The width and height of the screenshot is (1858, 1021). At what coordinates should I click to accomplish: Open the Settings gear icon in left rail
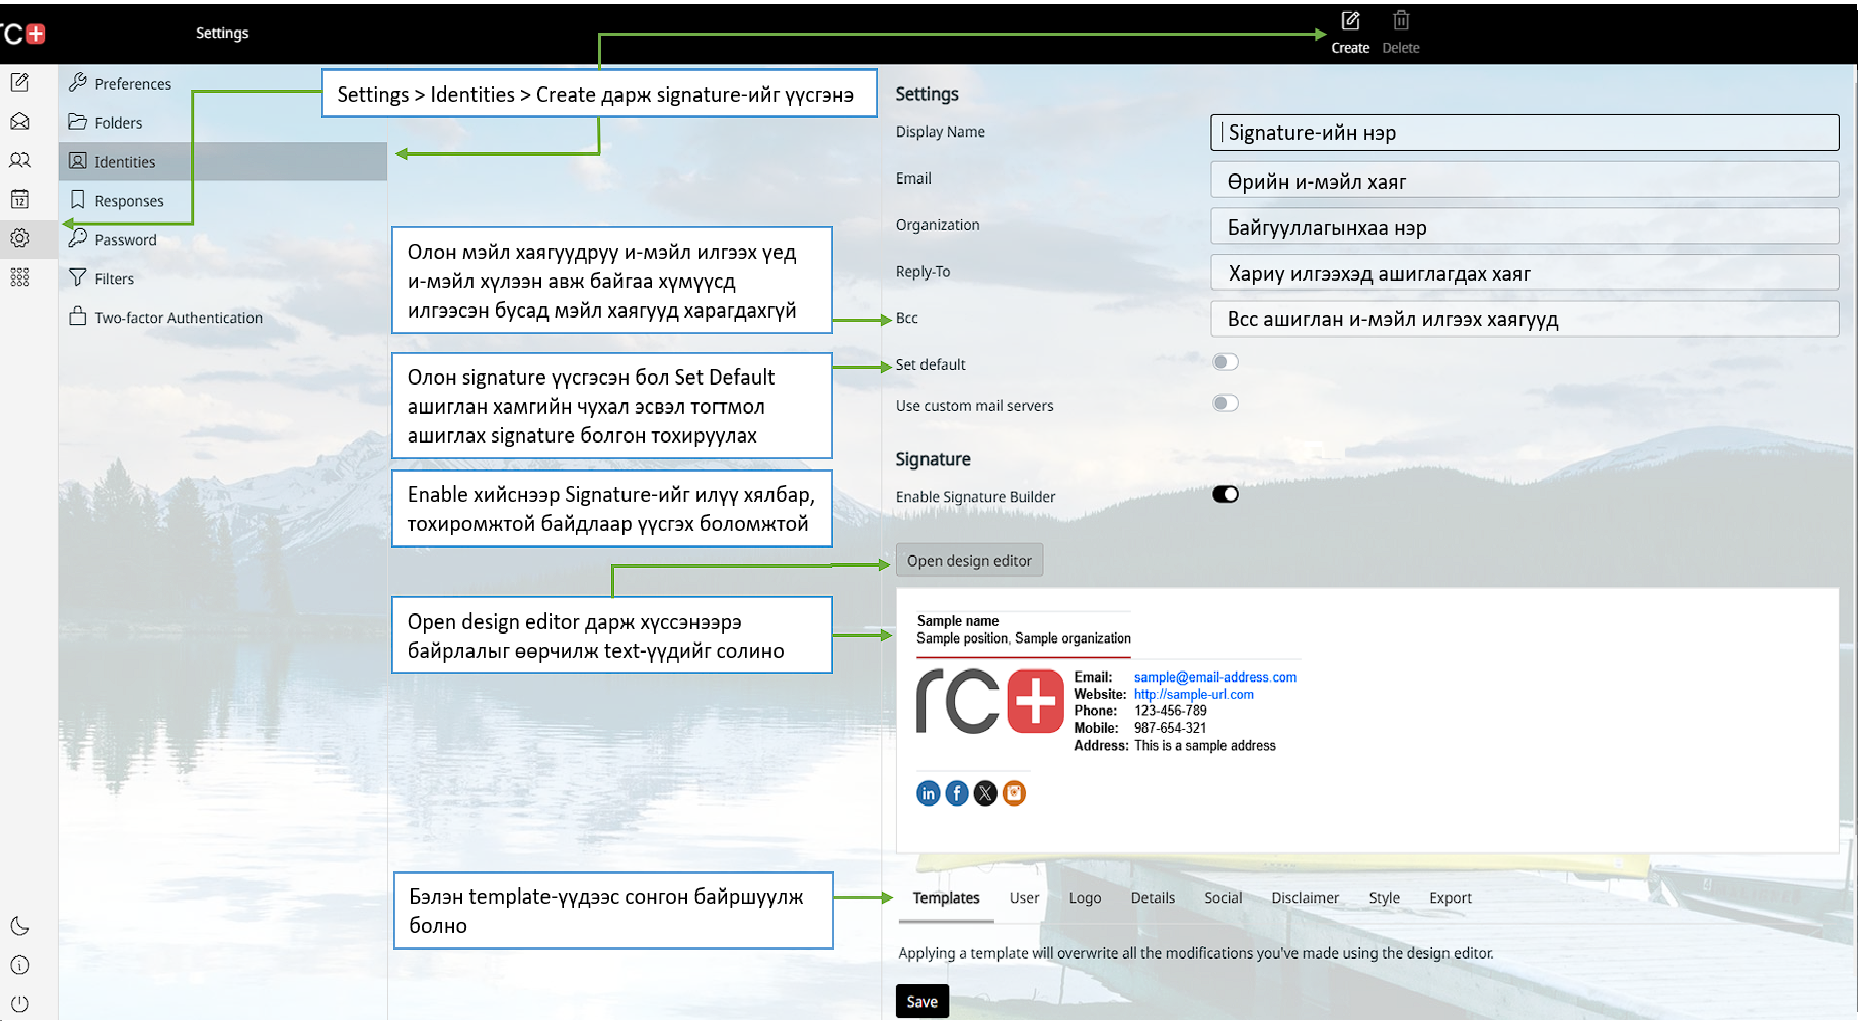click(20, 238)
